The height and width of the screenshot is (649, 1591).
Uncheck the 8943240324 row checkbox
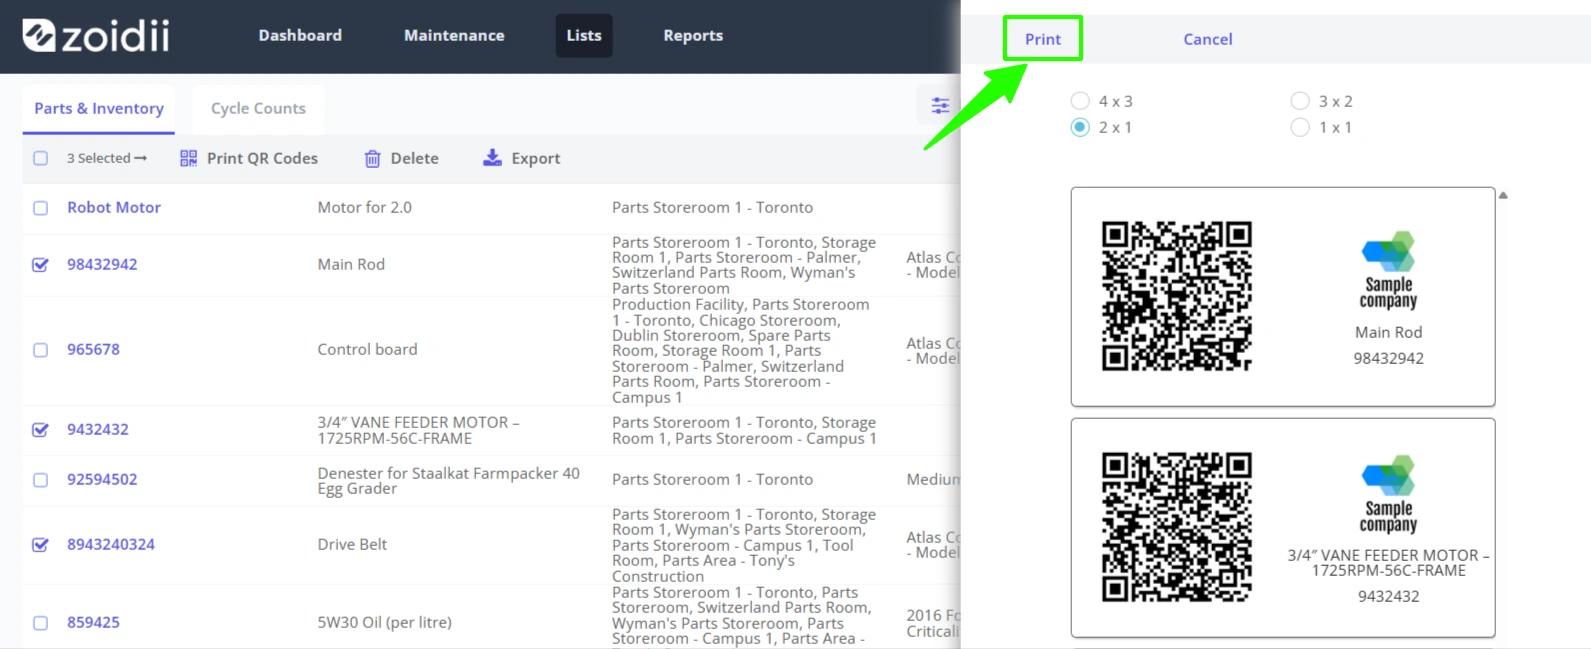40,545
